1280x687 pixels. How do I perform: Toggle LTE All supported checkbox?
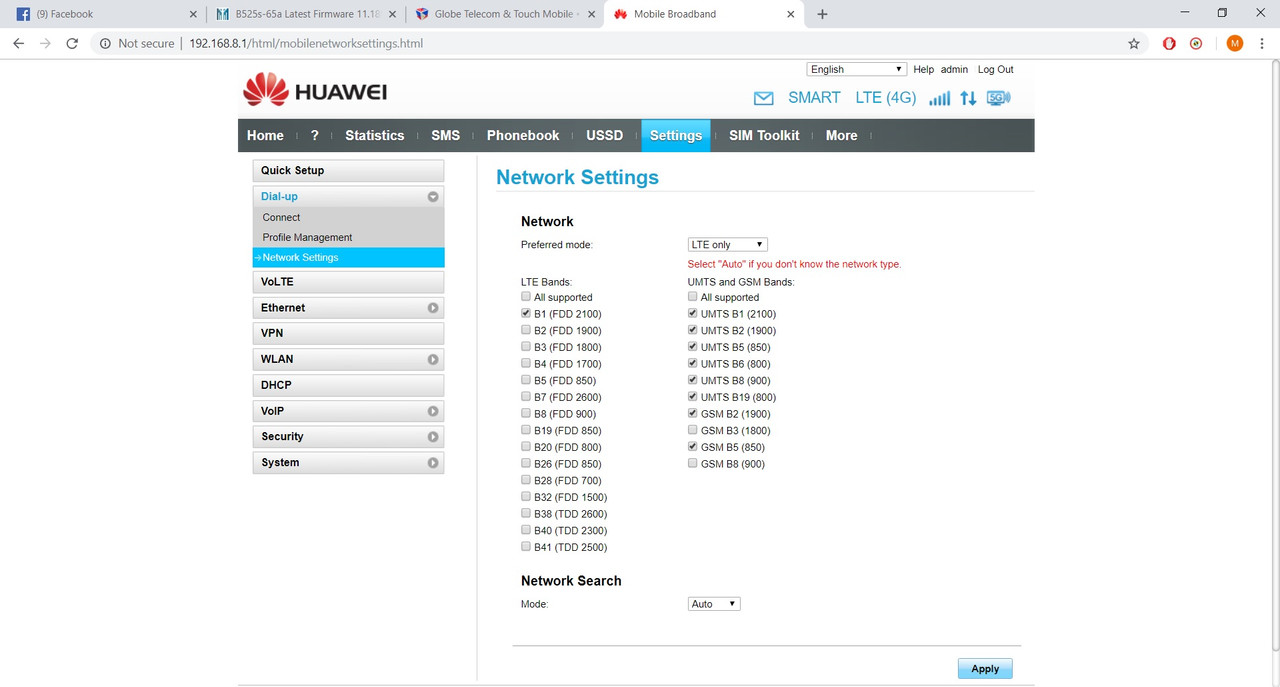pyautogui.click(x=526, y=297)
